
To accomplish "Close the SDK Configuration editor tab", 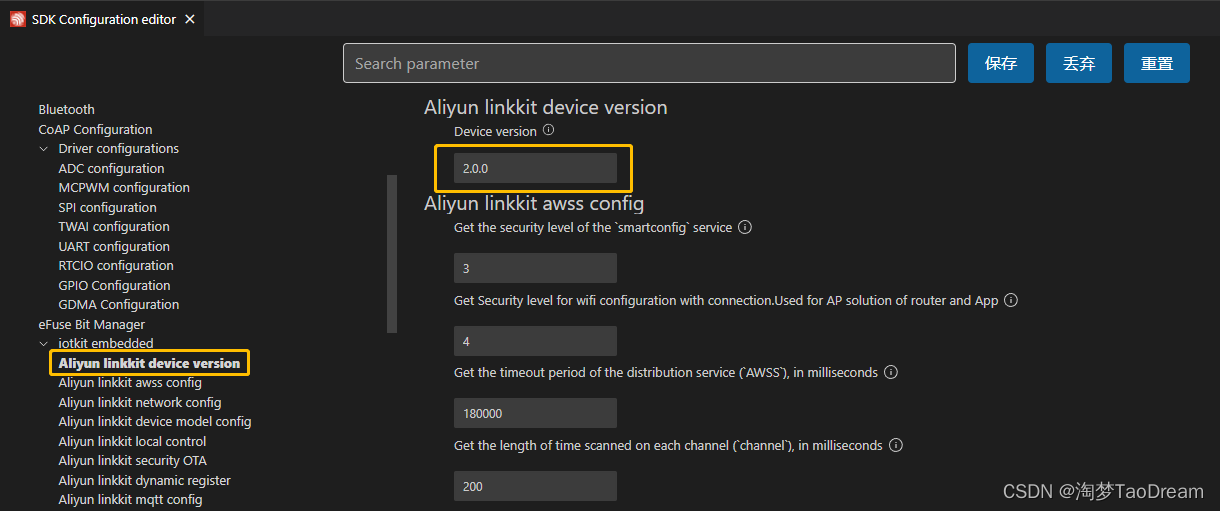I will tap(190, 19).
